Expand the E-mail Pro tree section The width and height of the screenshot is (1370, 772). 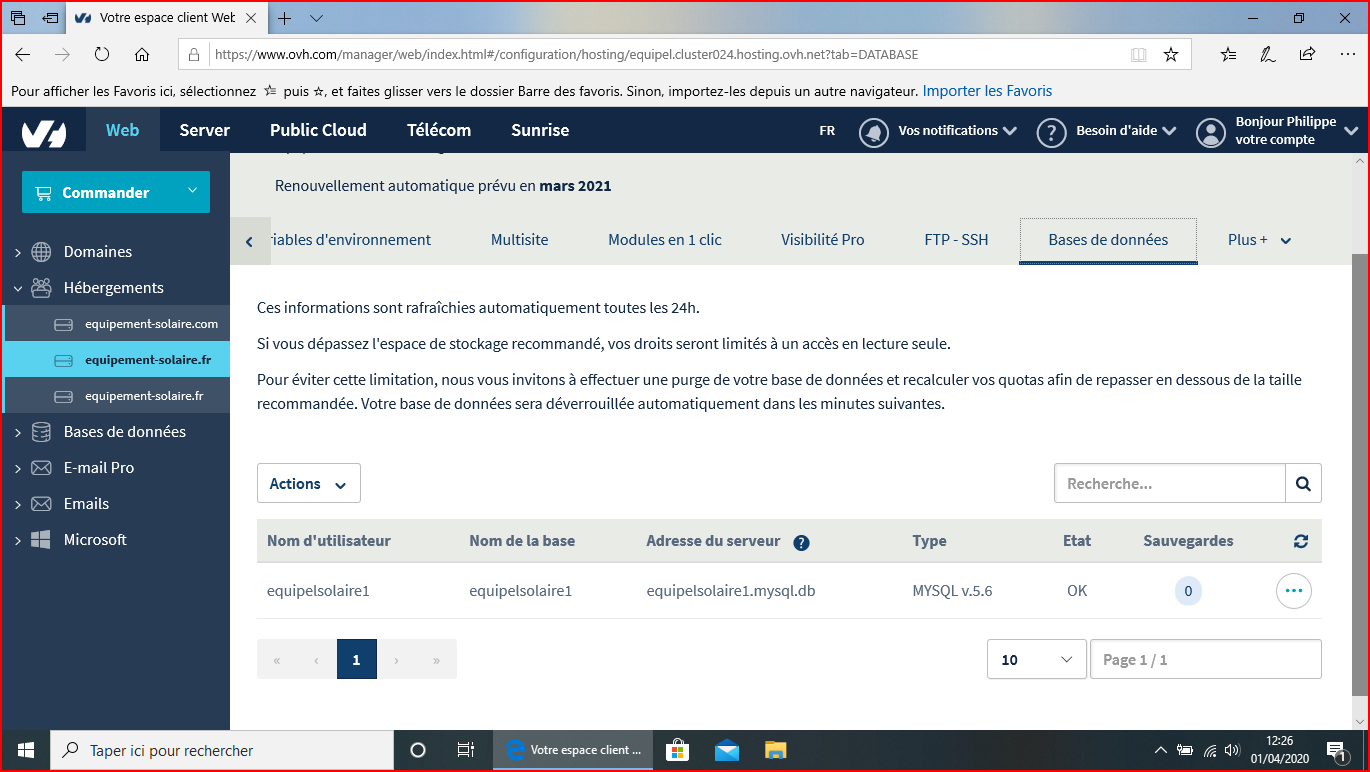click(18, 469)
